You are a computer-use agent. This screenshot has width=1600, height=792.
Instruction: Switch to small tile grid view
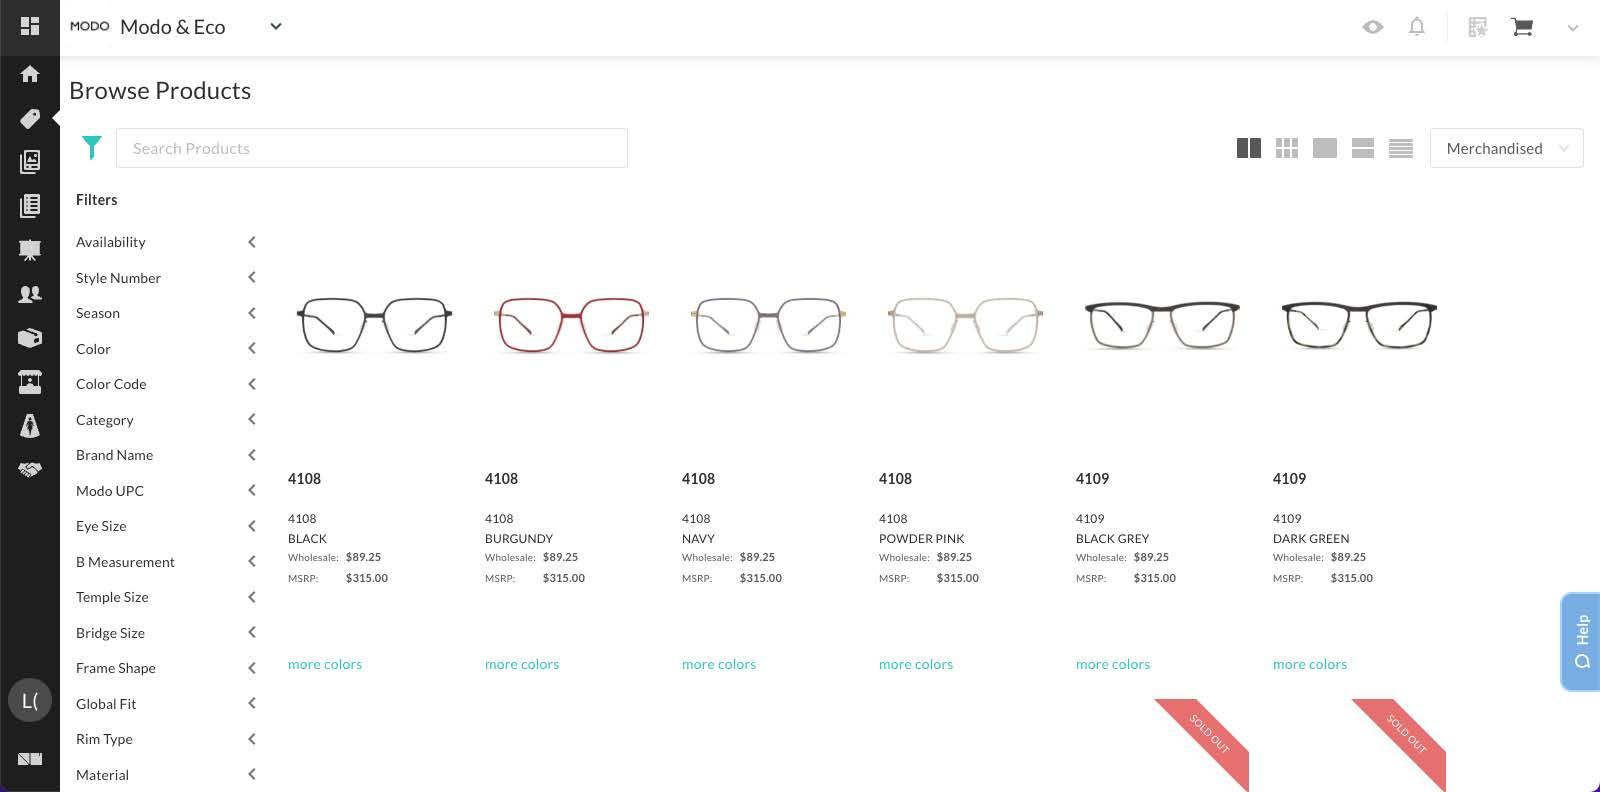point(1287,148)
